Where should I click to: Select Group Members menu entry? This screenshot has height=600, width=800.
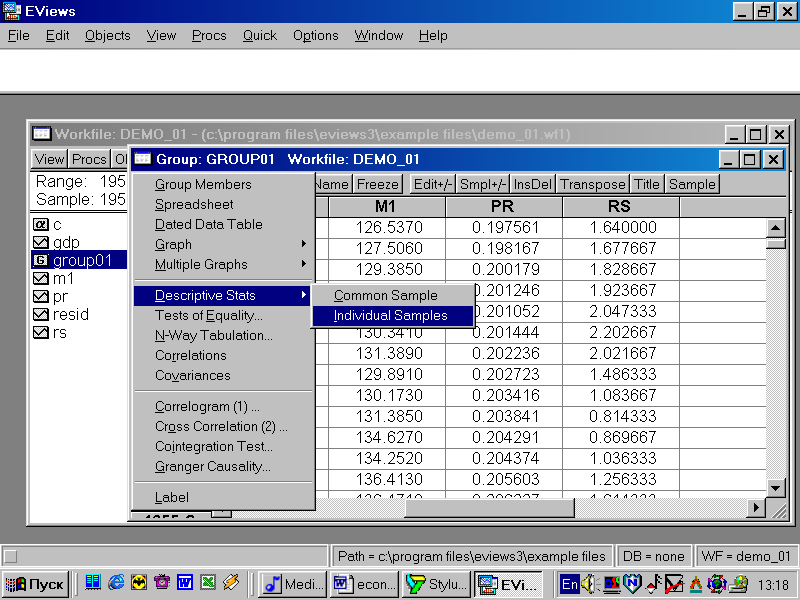[x=223, y=184]
